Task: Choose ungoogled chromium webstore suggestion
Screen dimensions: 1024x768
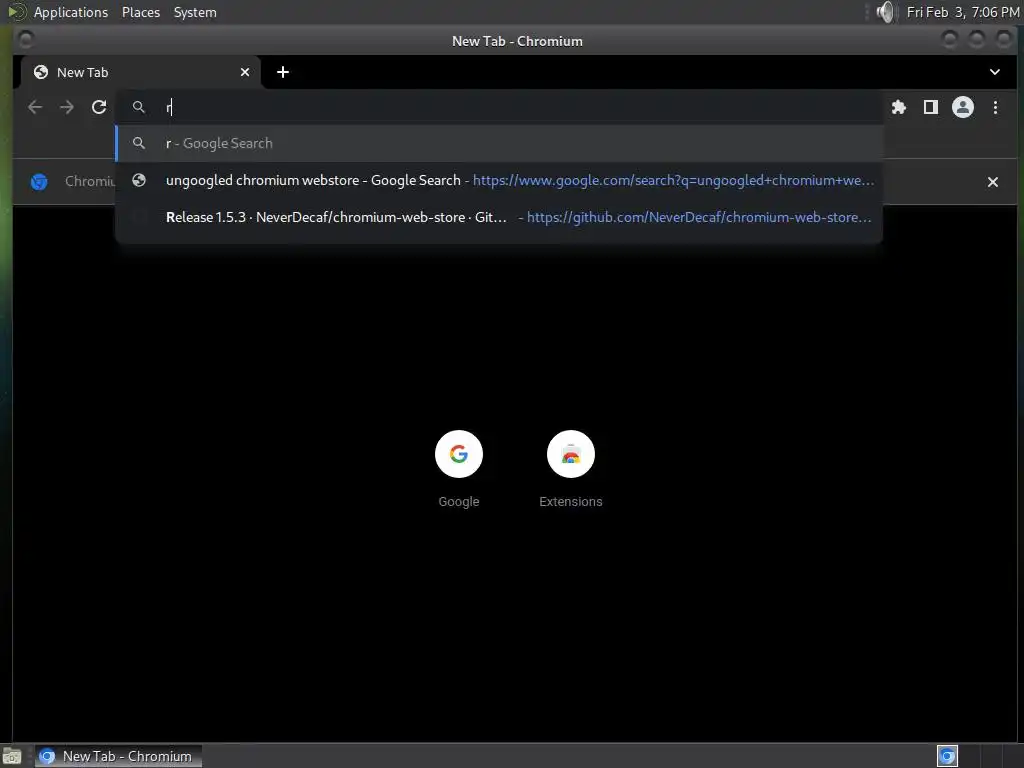Action: click(x=500, y=180)
